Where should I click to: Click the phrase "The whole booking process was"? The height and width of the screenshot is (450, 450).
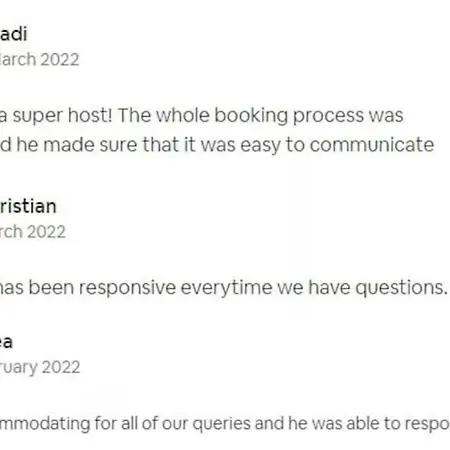[260, 116]
